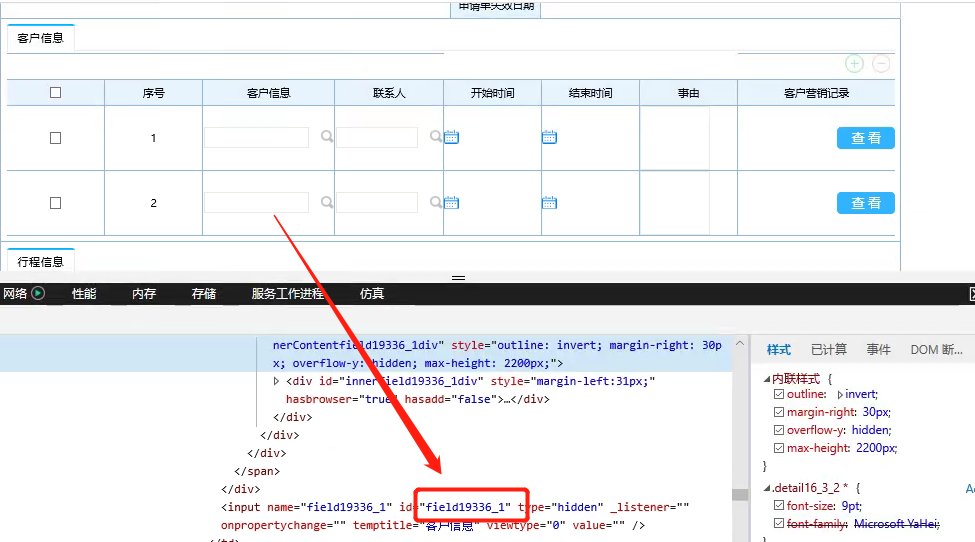Viewport: 975px width, 542px height.
Task: Click the 事由 text area in row 1
Action: click(x=675, y=138)
